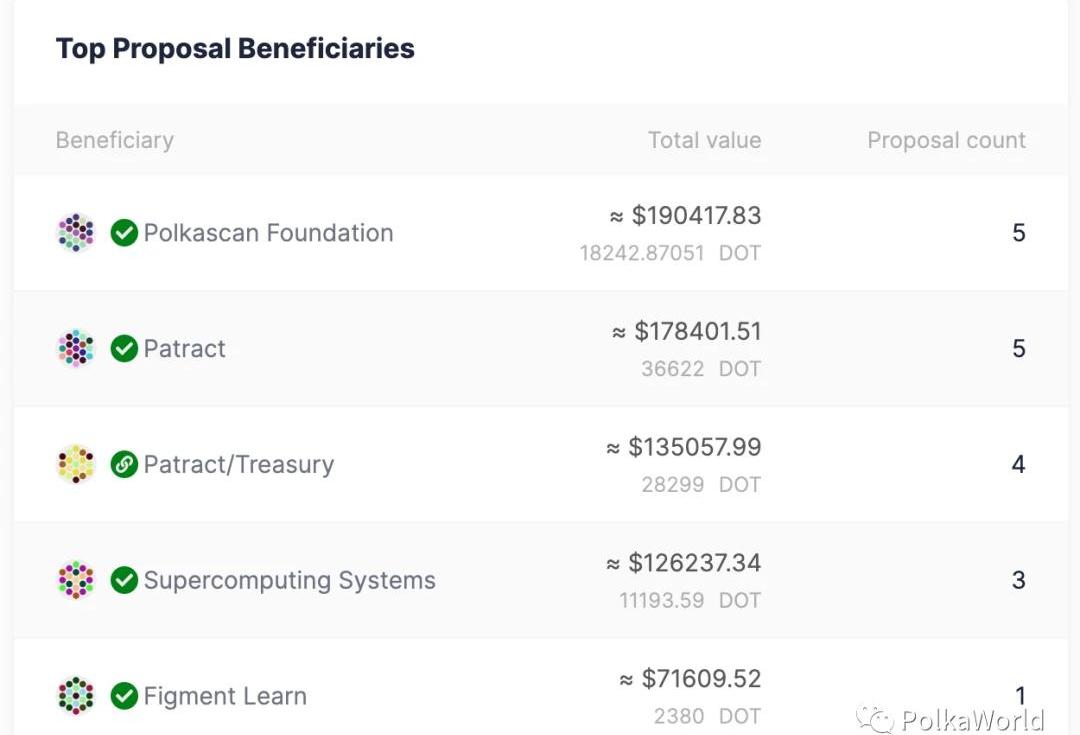
Task: Click Figment Learn identicon avatar
Action: coord(76,696)
